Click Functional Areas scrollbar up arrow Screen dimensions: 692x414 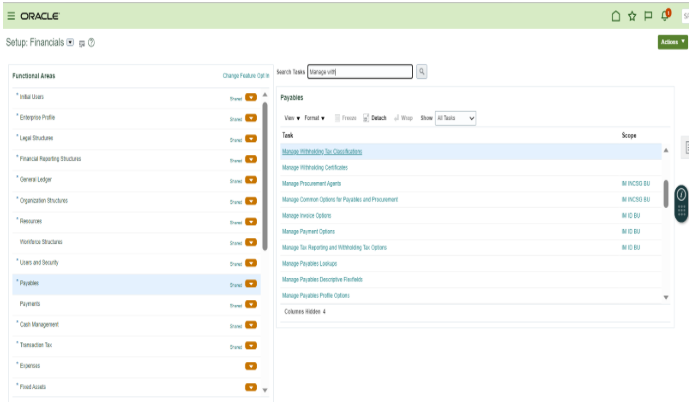coord(265,95)
